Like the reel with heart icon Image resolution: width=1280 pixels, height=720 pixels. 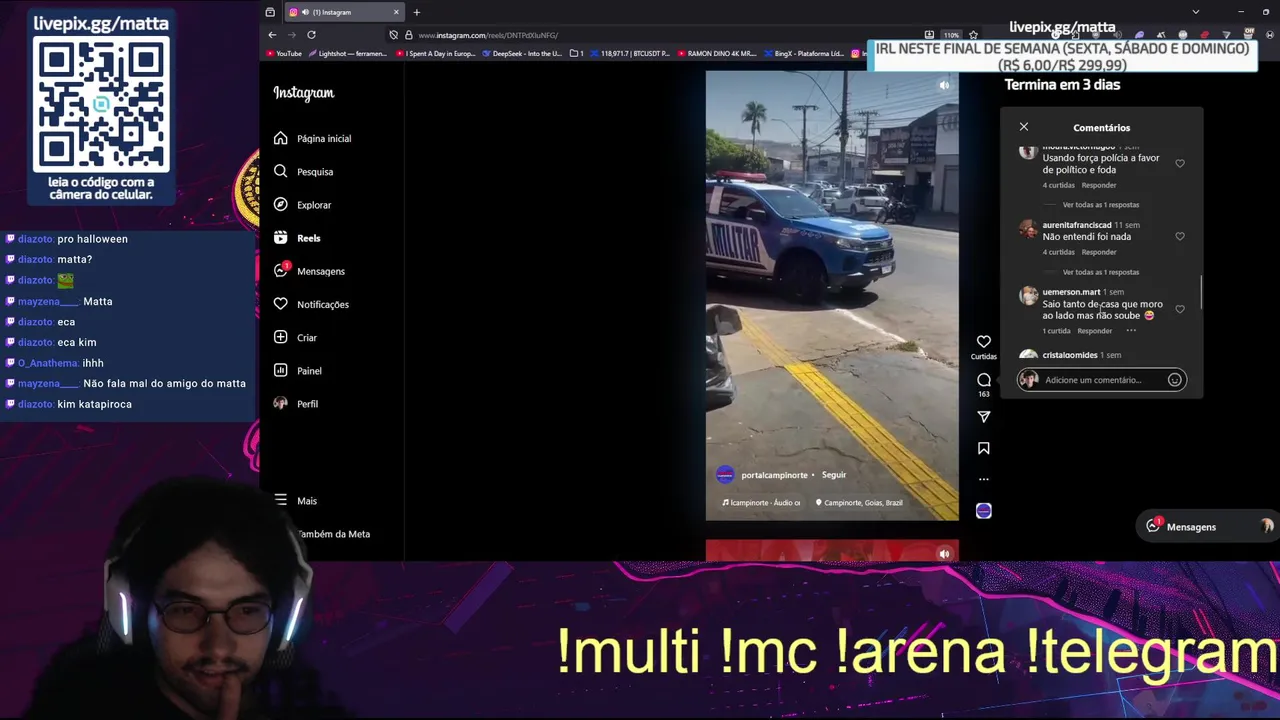[984, 342]
